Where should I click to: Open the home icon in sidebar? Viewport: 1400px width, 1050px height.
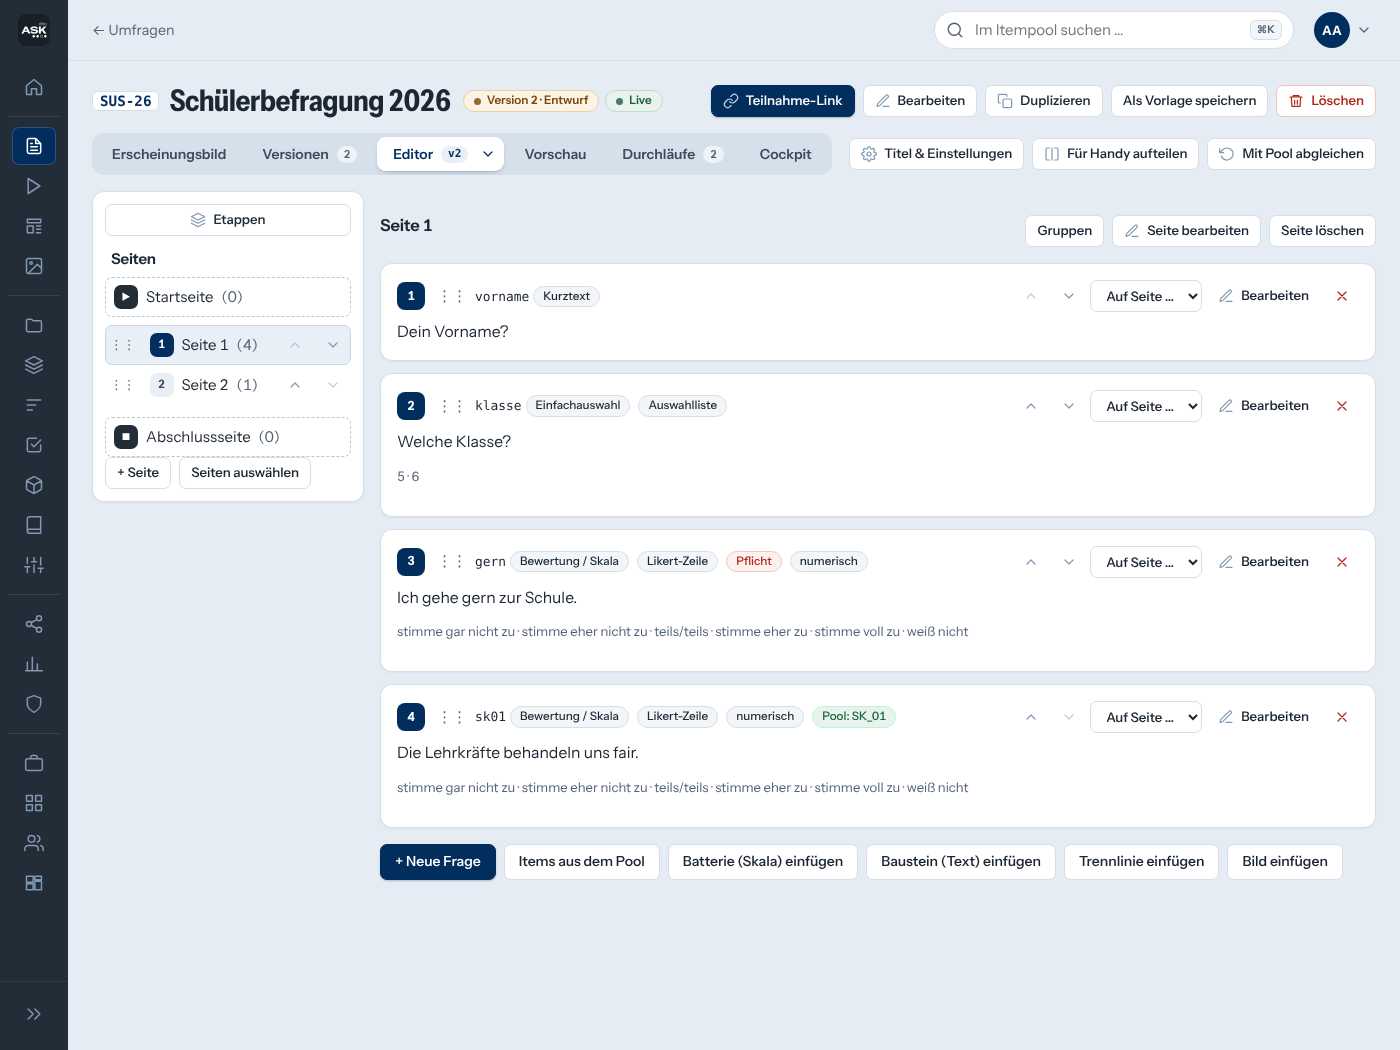coord(34,87)
